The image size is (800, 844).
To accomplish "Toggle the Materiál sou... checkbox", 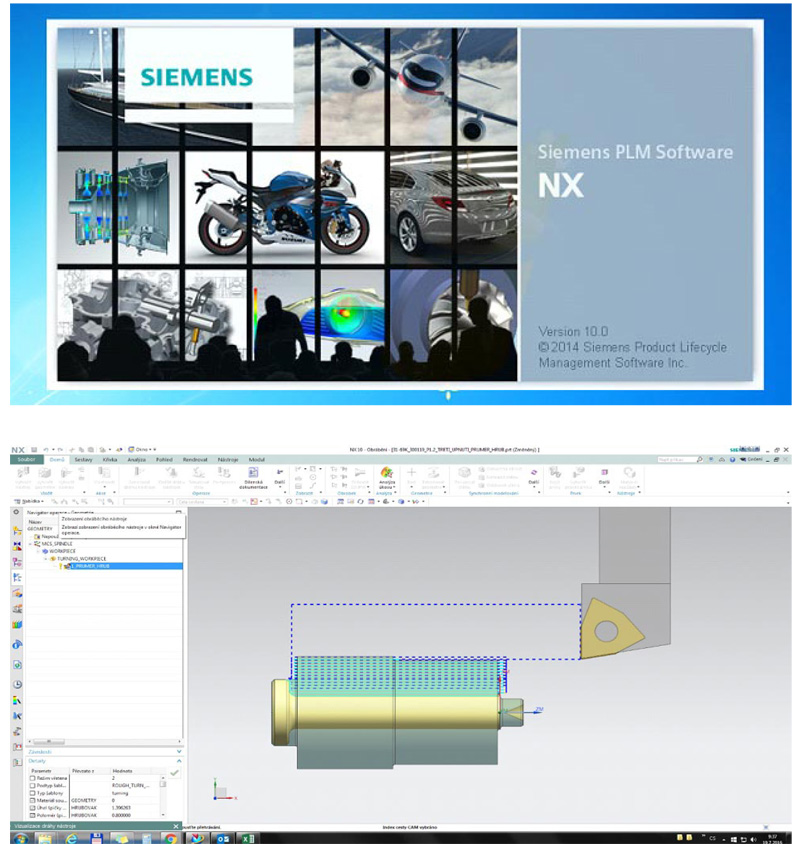I will 33,800.
